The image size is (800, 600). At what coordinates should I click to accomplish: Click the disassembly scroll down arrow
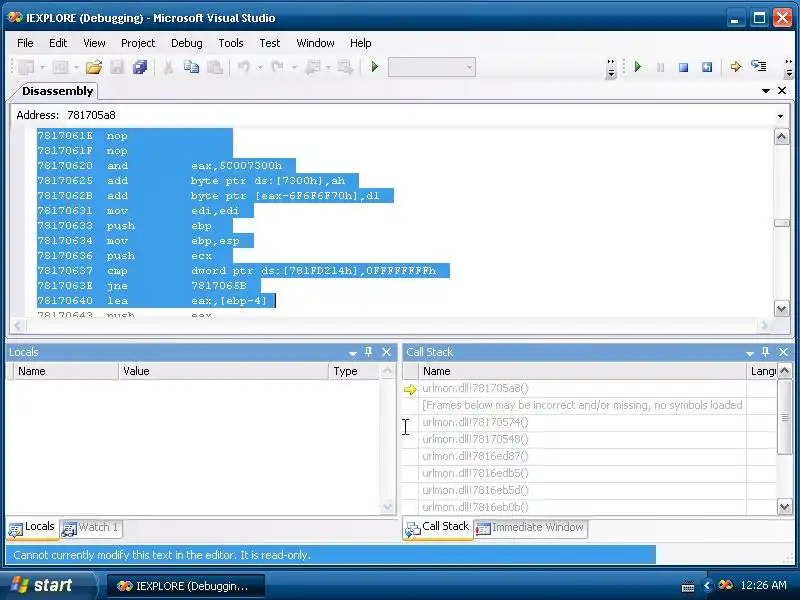782,308
